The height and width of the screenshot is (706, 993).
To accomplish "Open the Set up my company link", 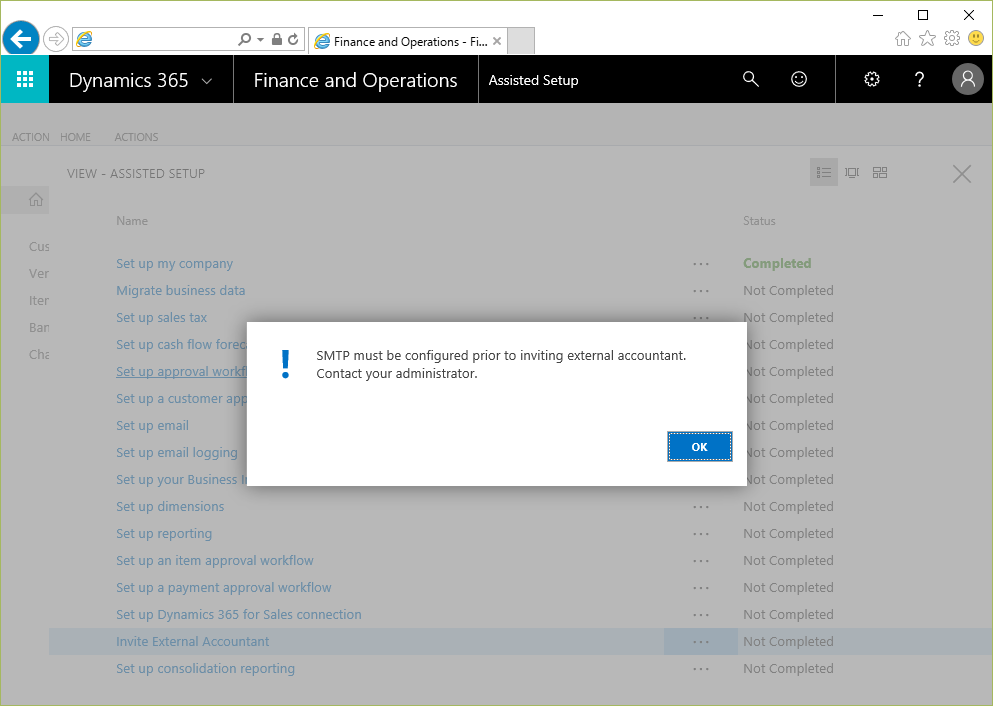I will pos(174,264).
